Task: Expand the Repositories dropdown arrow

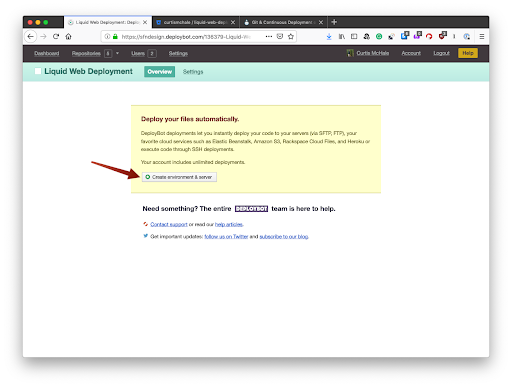Action: click(x=117, y=53)
